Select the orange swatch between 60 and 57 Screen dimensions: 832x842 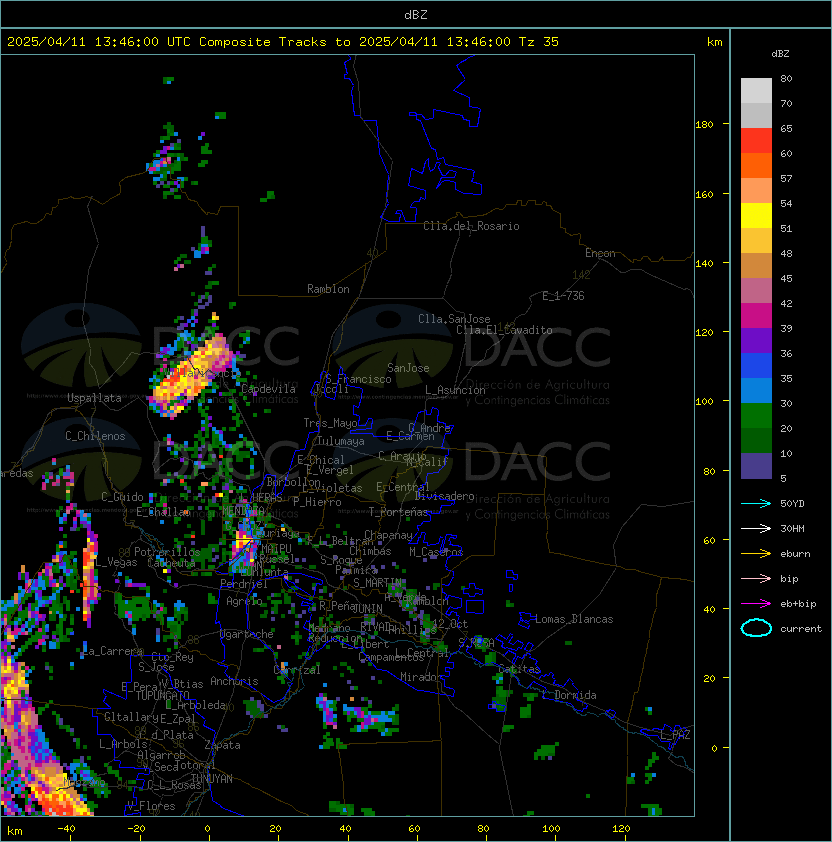(756, 165)
